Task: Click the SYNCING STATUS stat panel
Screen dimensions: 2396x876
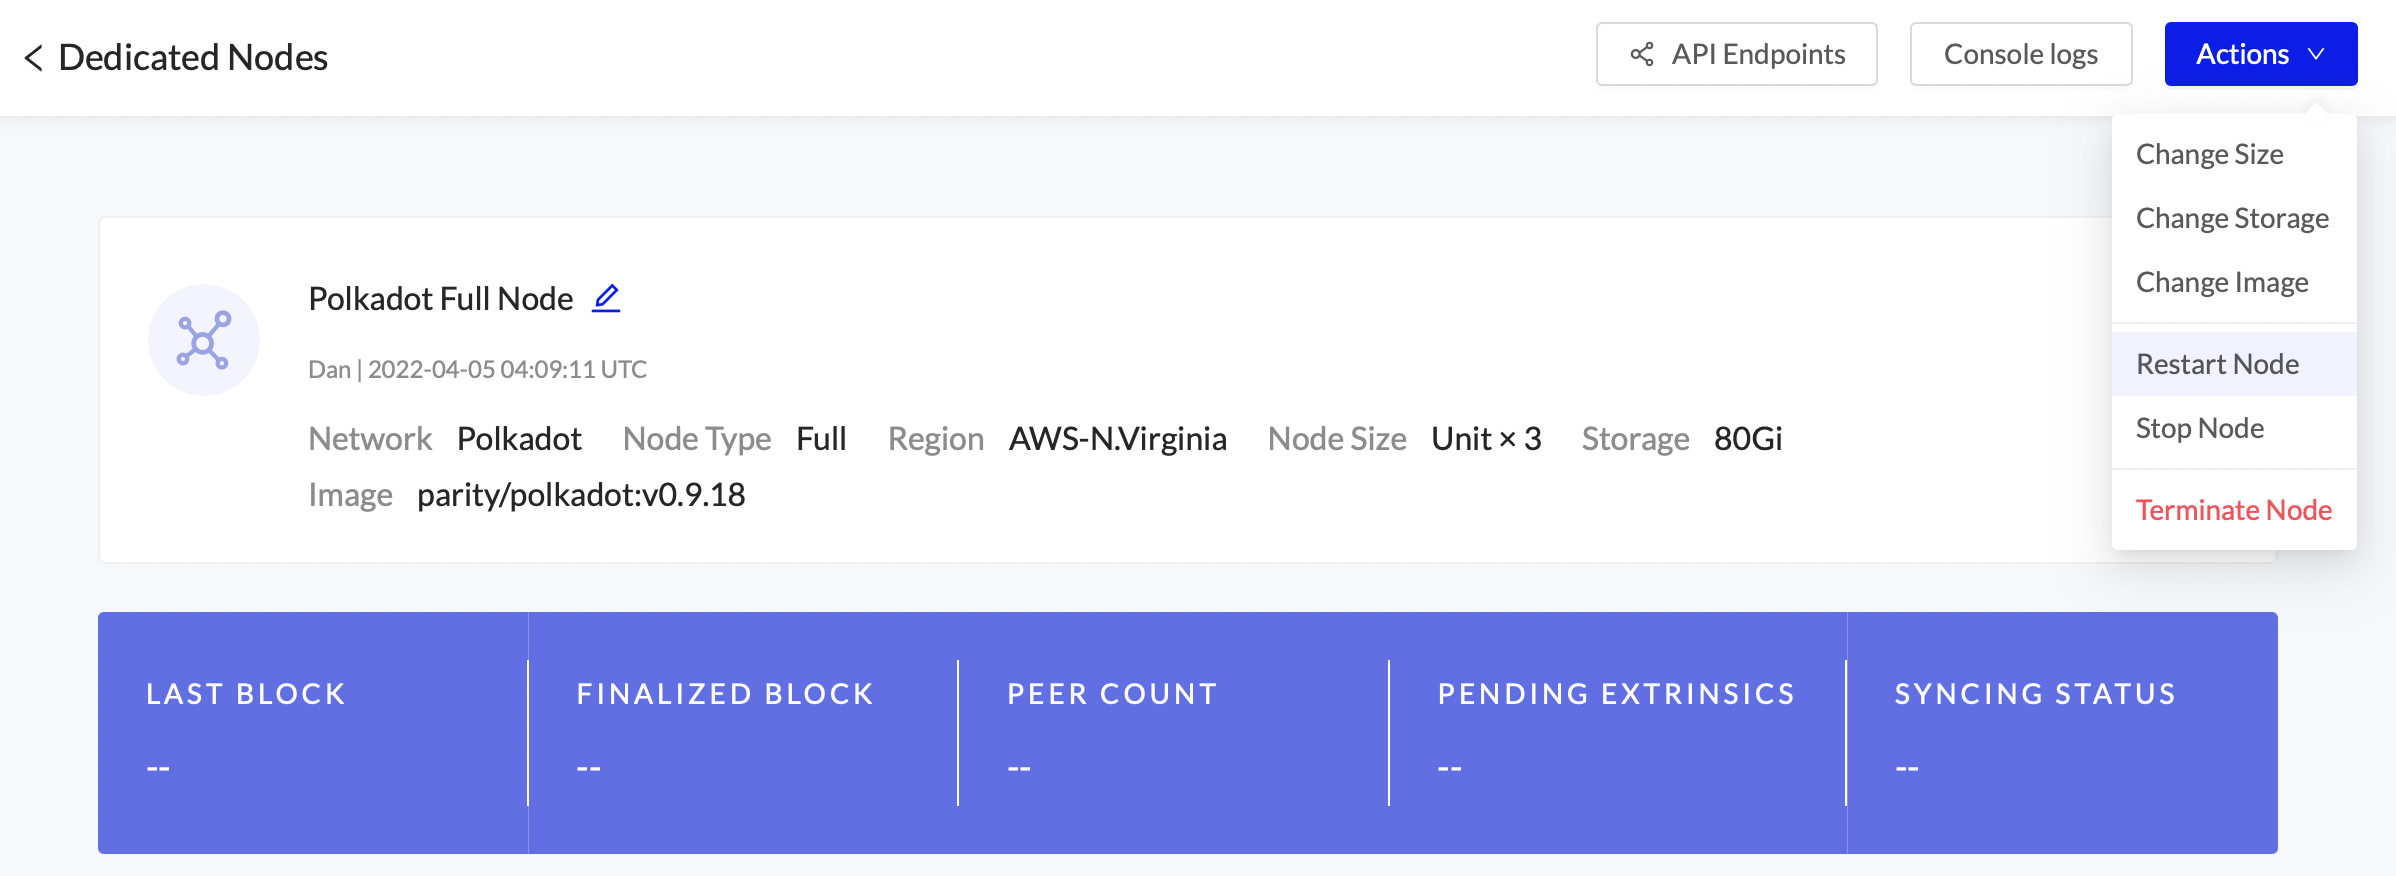Action: pos(2060,732)
